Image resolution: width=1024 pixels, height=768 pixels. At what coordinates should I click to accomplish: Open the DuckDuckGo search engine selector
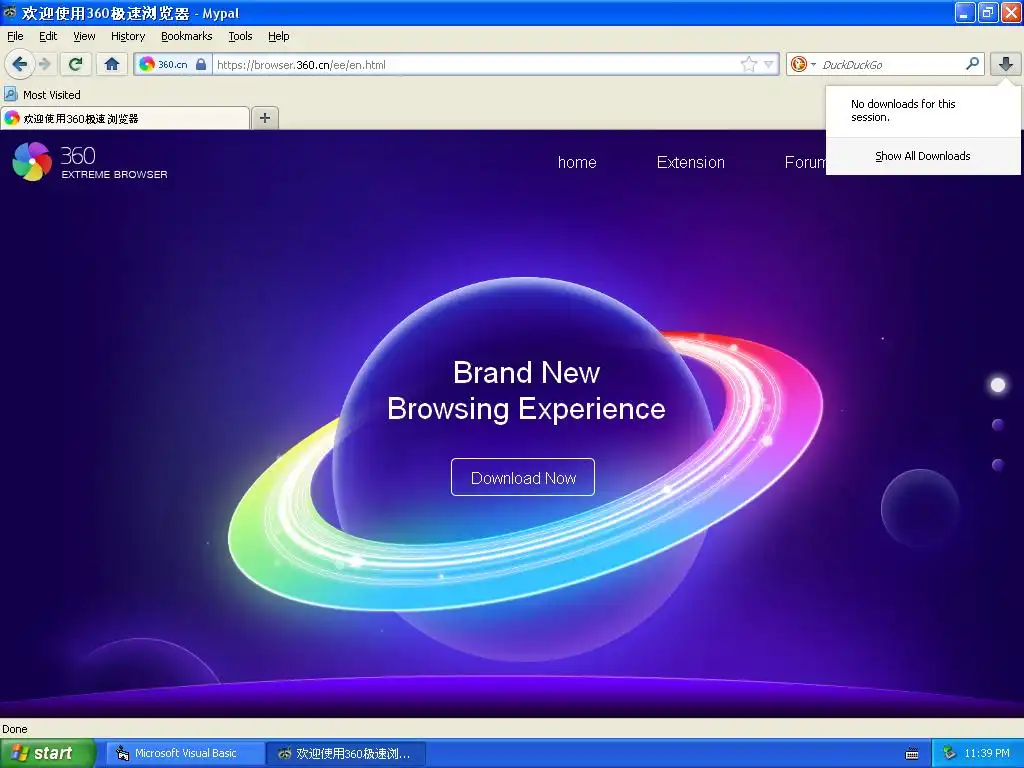point(803,64)
